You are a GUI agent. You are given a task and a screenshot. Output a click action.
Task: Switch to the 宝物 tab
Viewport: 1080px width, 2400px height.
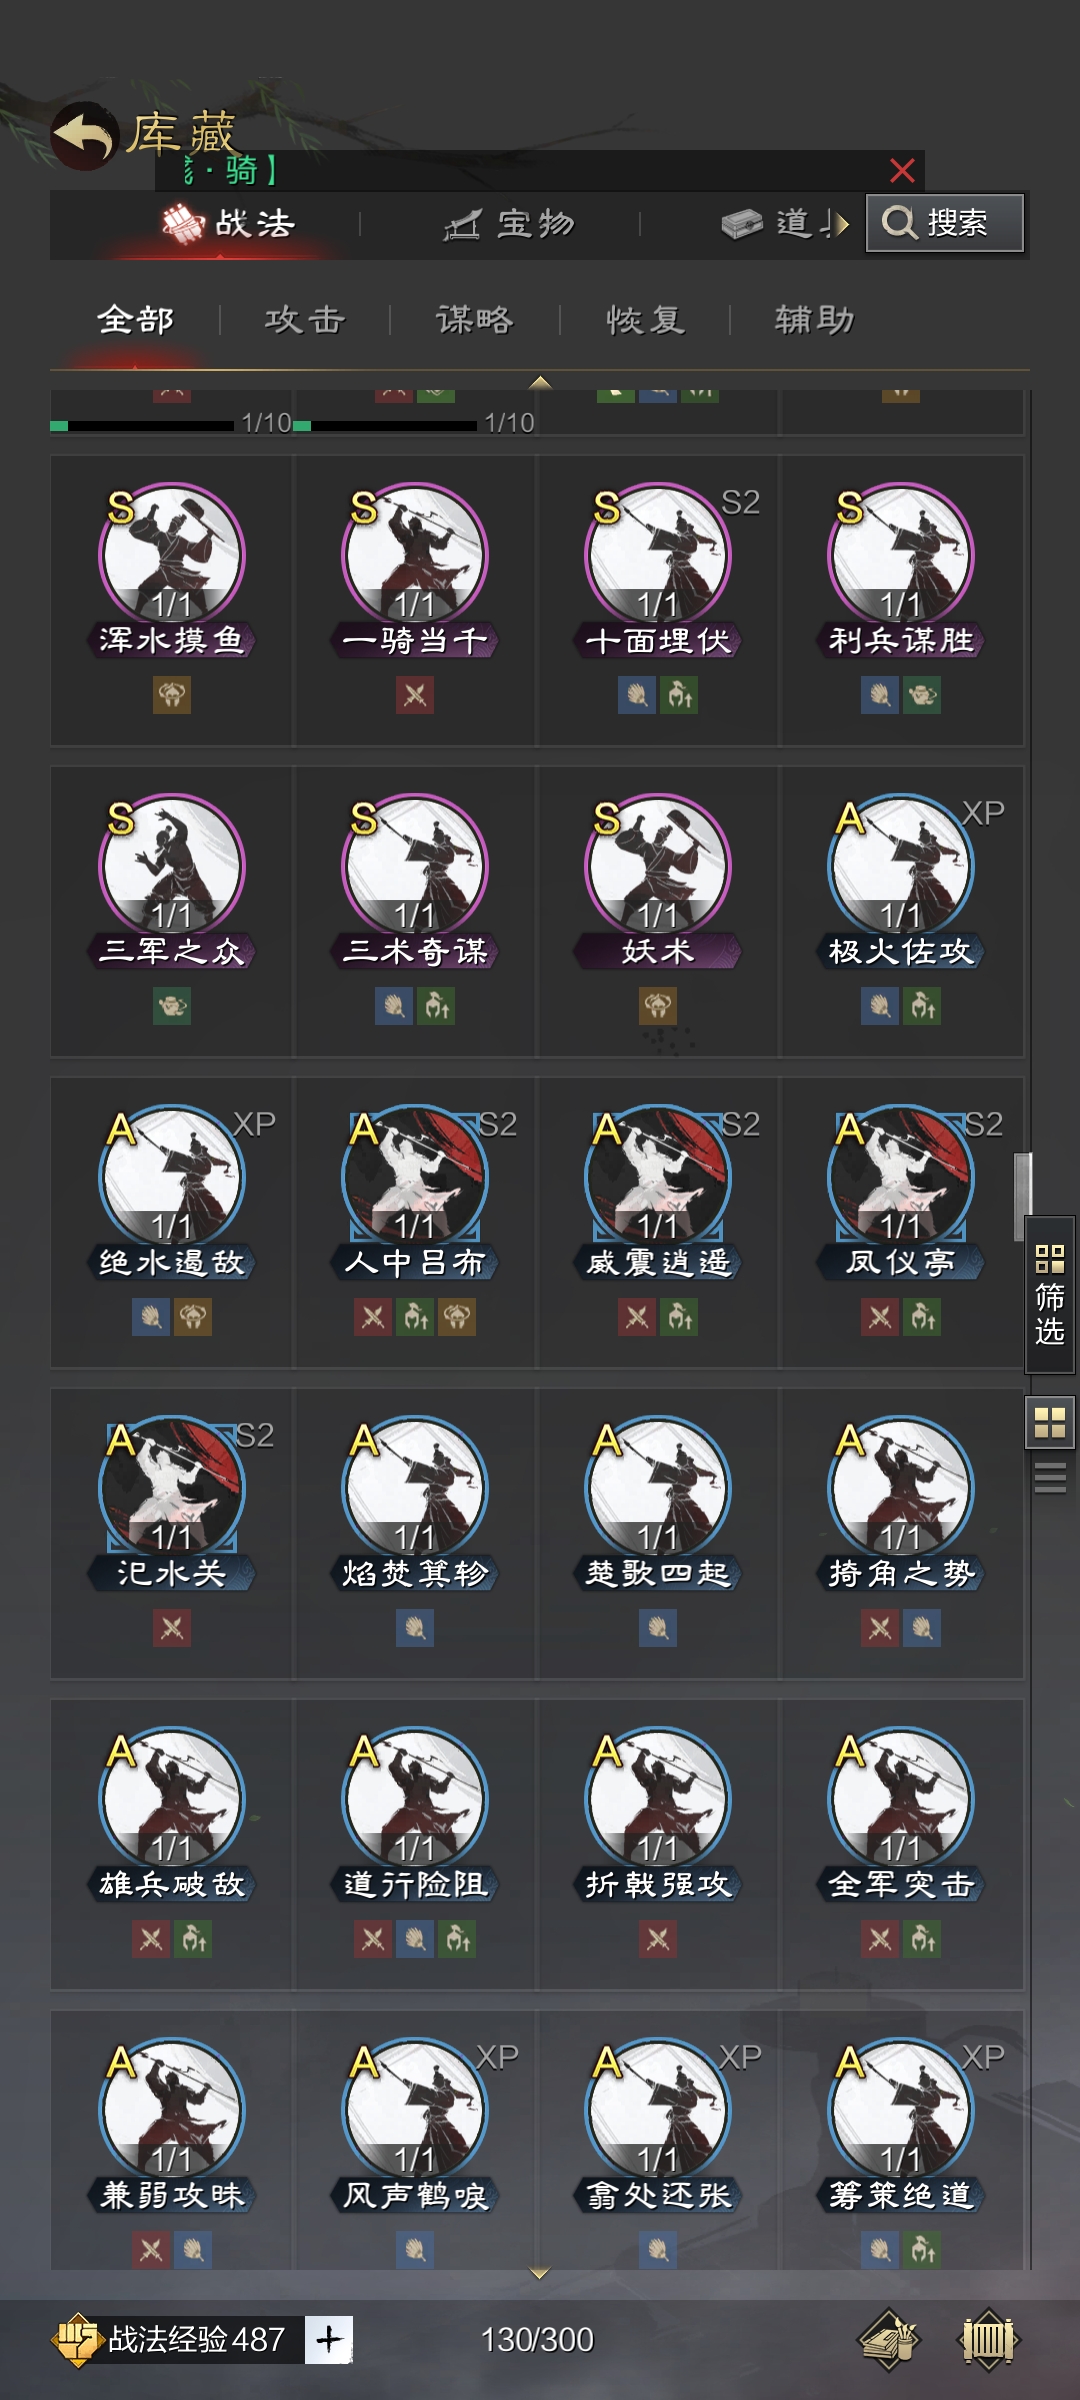(510, 224)
